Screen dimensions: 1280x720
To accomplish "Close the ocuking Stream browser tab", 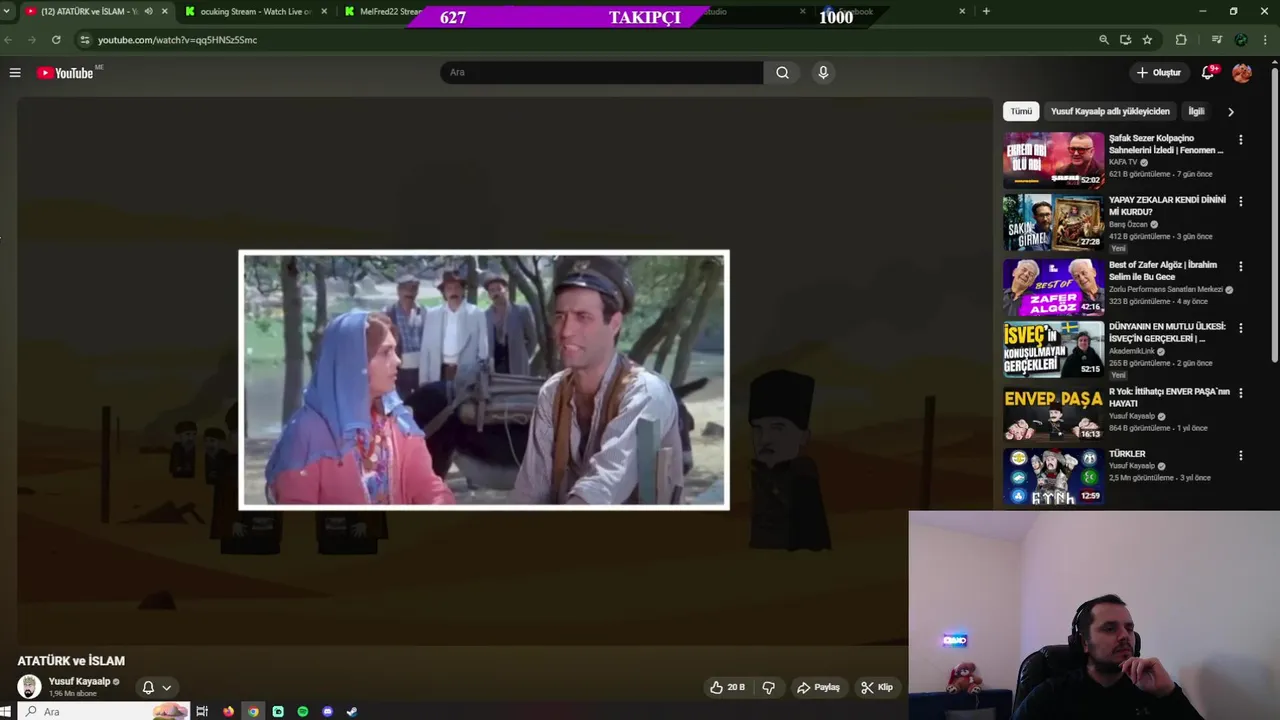I will (x=323, y=11).
